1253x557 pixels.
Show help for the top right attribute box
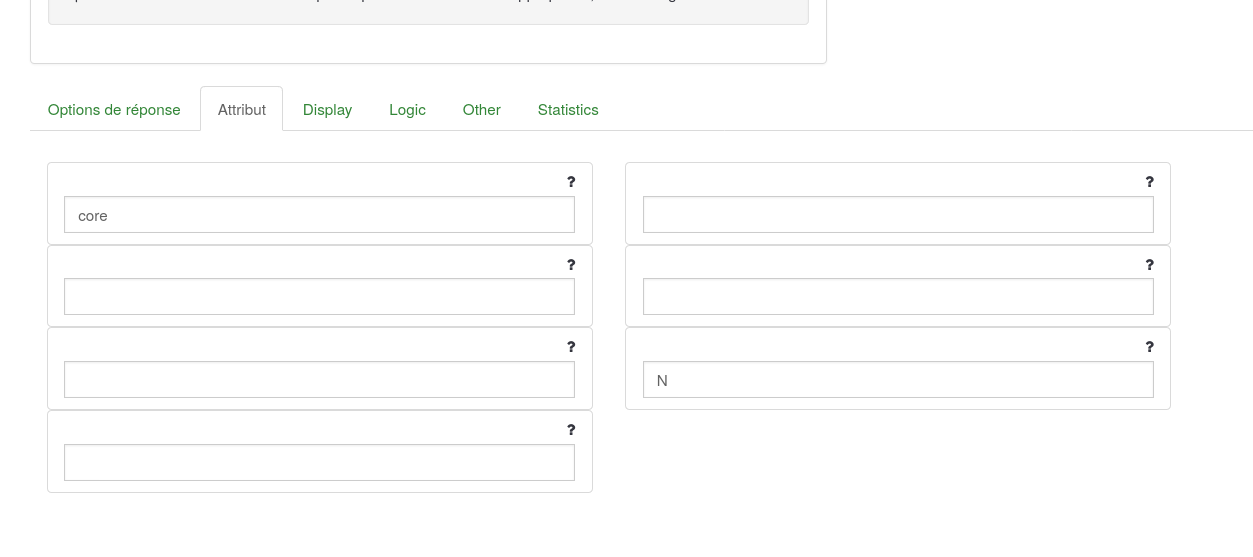tap(1149, 182)
